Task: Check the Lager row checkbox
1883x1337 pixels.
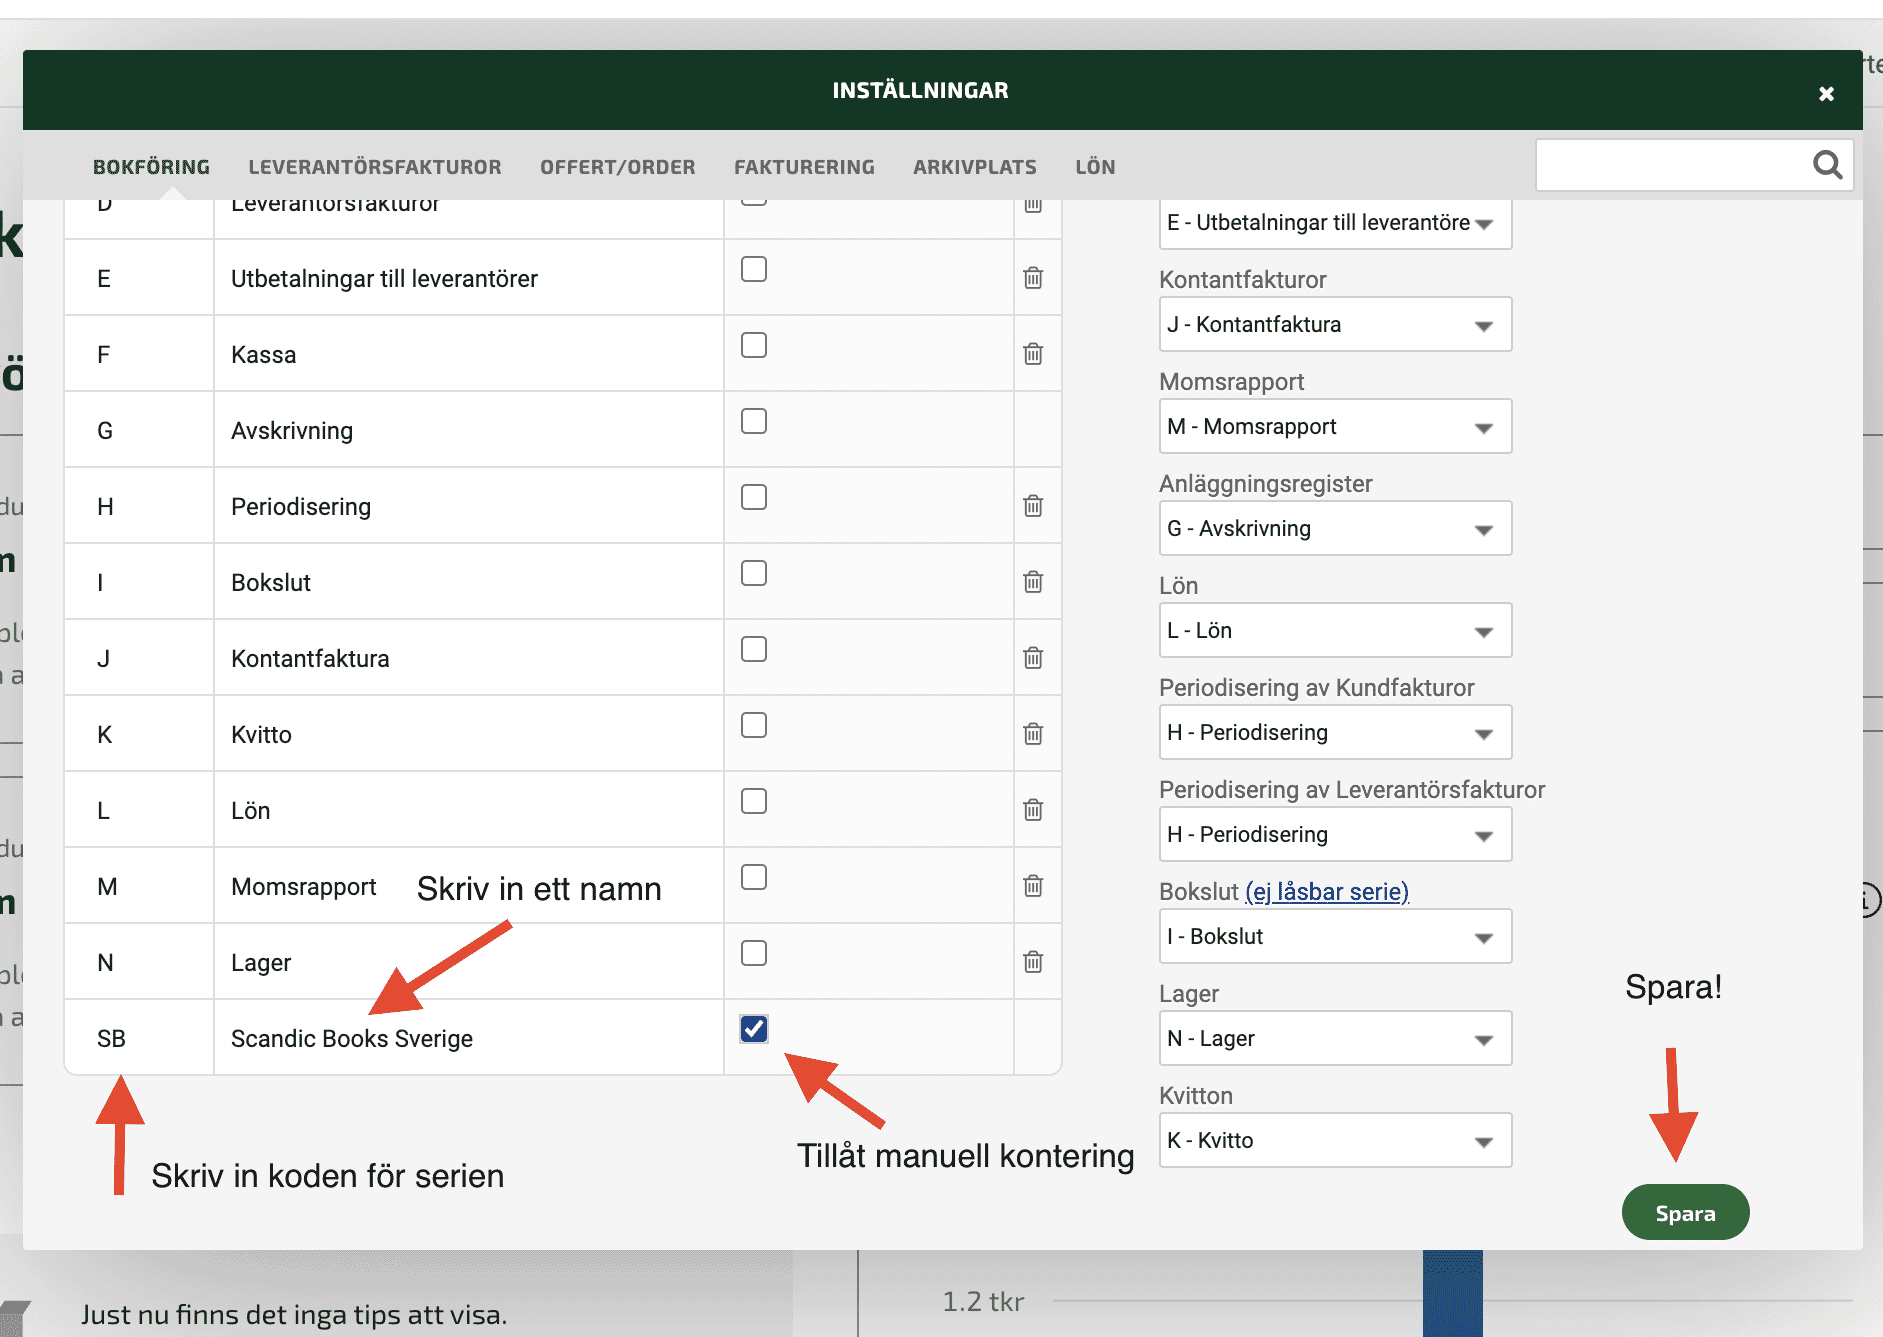Action: pyautogui.click(x=754, y=953)
